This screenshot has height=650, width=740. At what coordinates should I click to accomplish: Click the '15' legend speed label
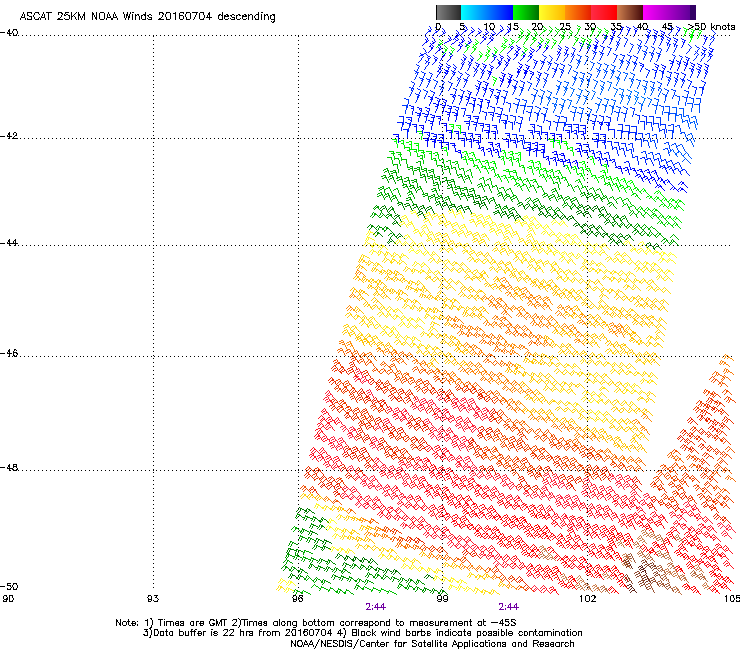[513, 27]
